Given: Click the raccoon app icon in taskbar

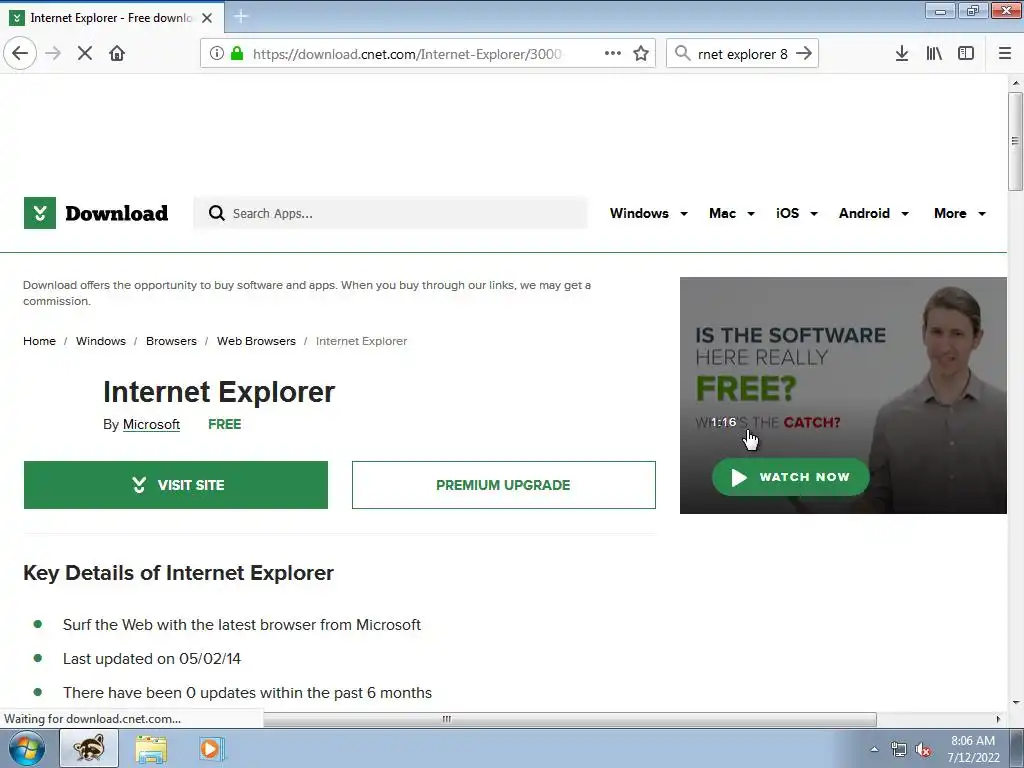Looking at the screenshot, I should coord(89,748).
